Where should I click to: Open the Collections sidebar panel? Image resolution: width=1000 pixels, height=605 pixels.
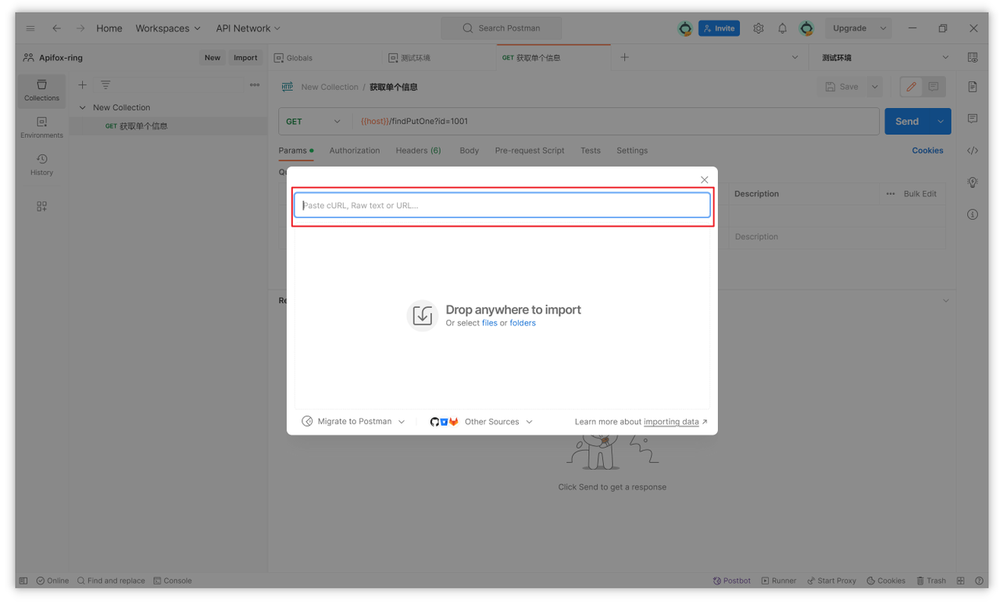tap(41, 91)
